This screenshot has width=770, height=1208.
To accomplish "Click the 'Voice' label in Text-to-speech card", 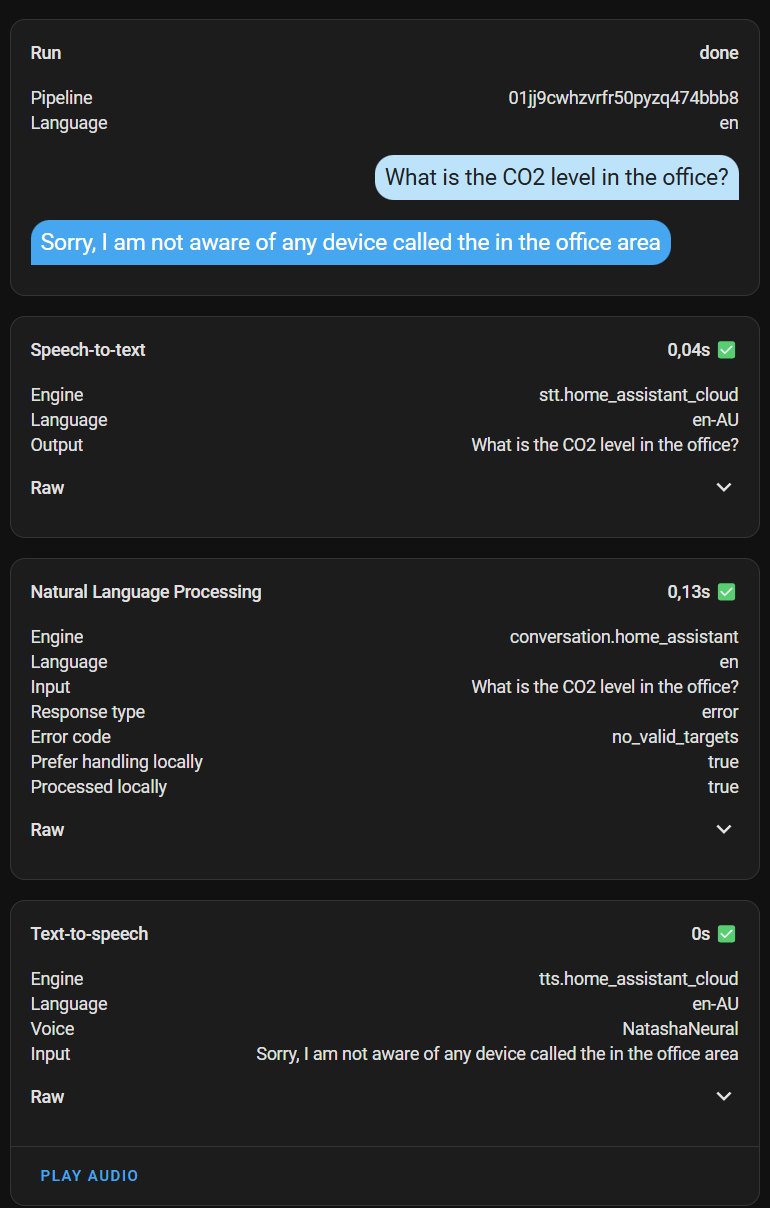I will pos(52,1029).
